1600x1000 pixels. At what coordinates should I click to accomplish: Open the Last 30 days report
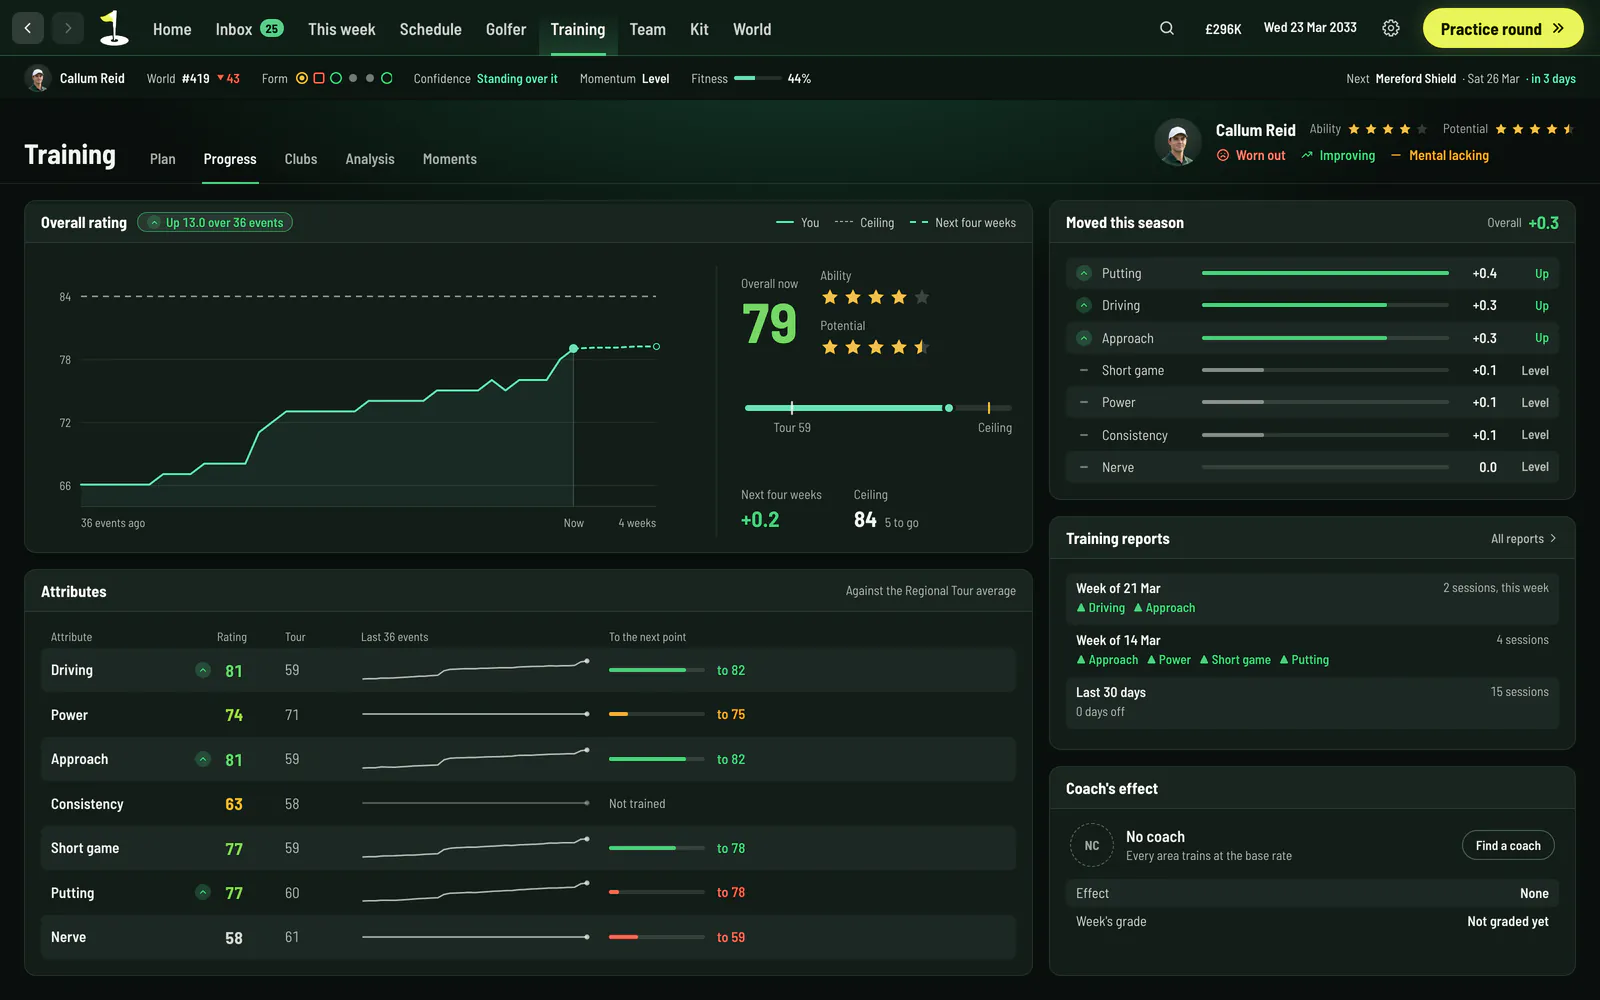pyautogui.click(x=1312, y=702)
